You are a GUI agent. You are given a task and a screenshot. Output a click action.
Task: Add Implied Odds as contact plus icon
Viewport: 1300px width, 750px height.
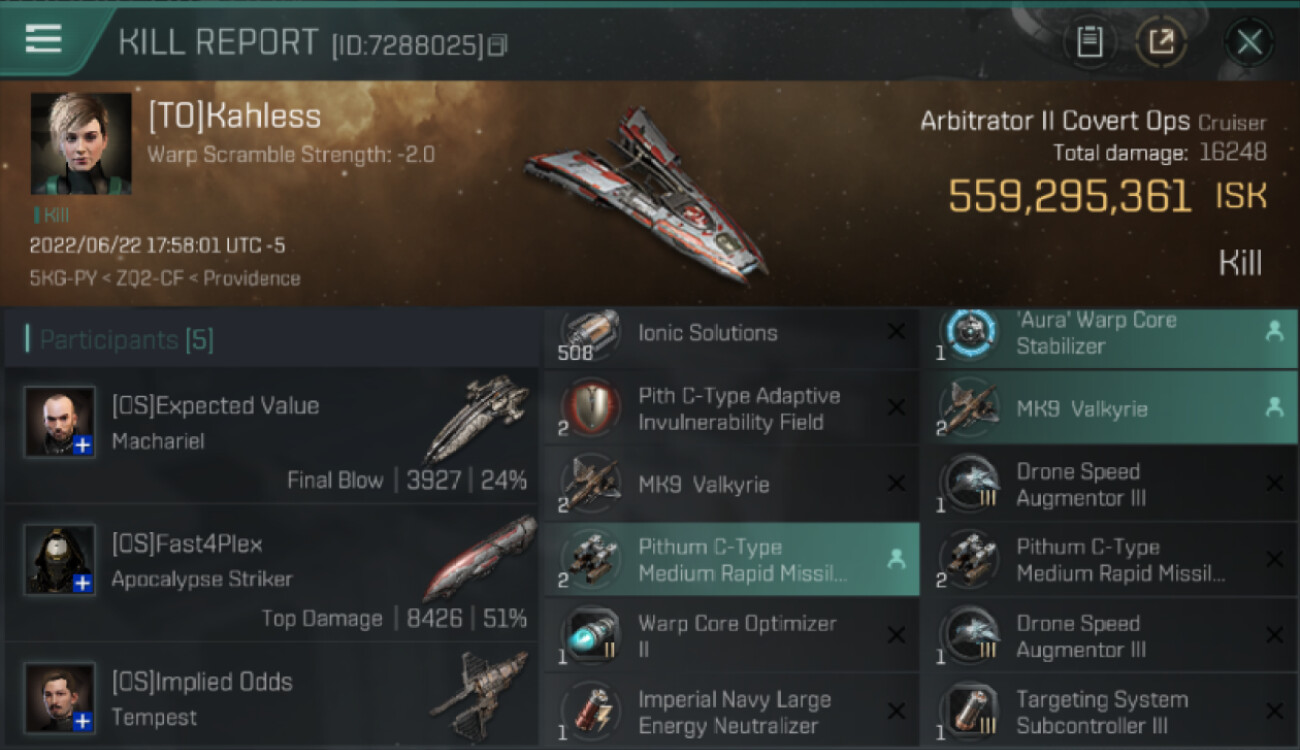84,720
